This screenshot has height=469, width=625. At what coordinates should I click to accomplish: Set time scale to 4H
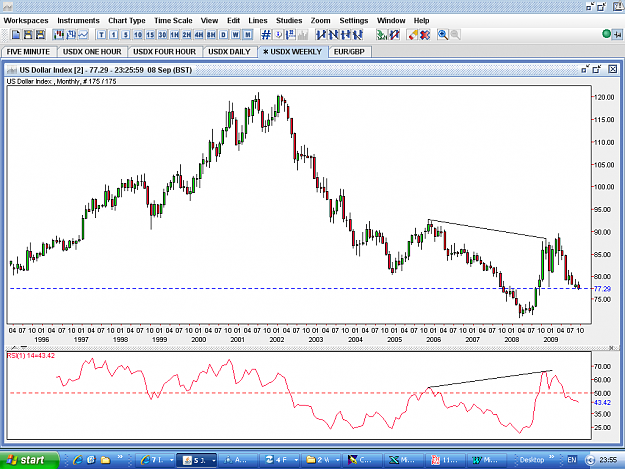coord(199,35)
